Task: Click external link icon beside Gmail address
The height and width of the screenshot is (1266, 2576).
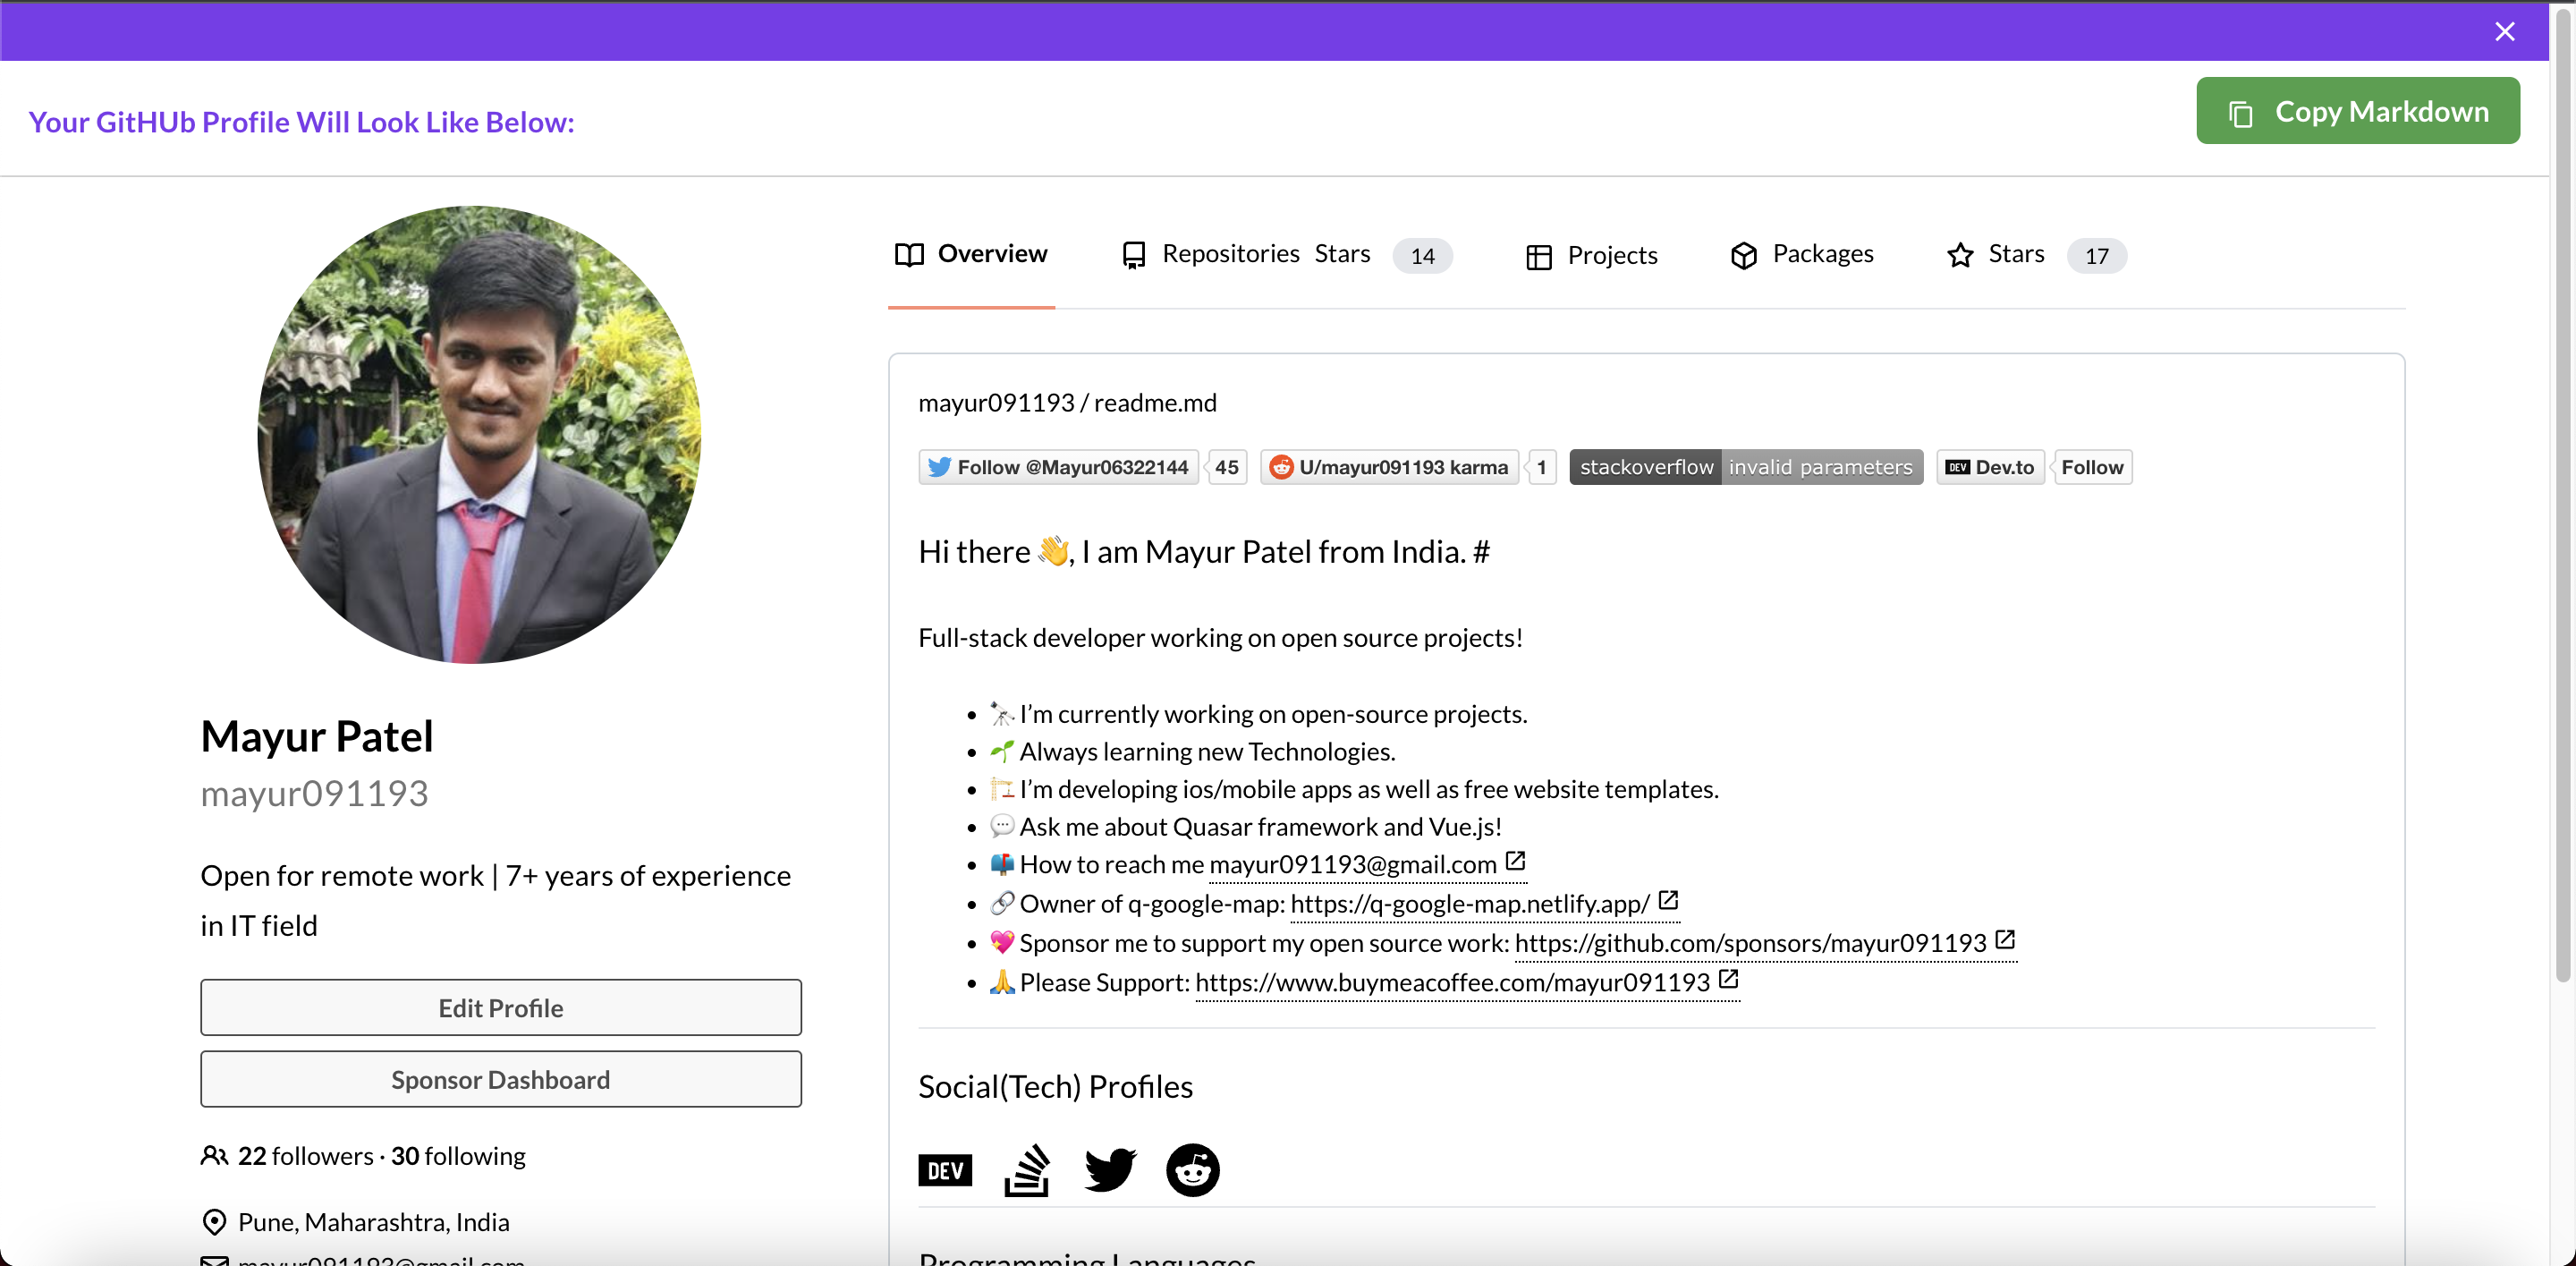Action: [x=1515, y=860]
